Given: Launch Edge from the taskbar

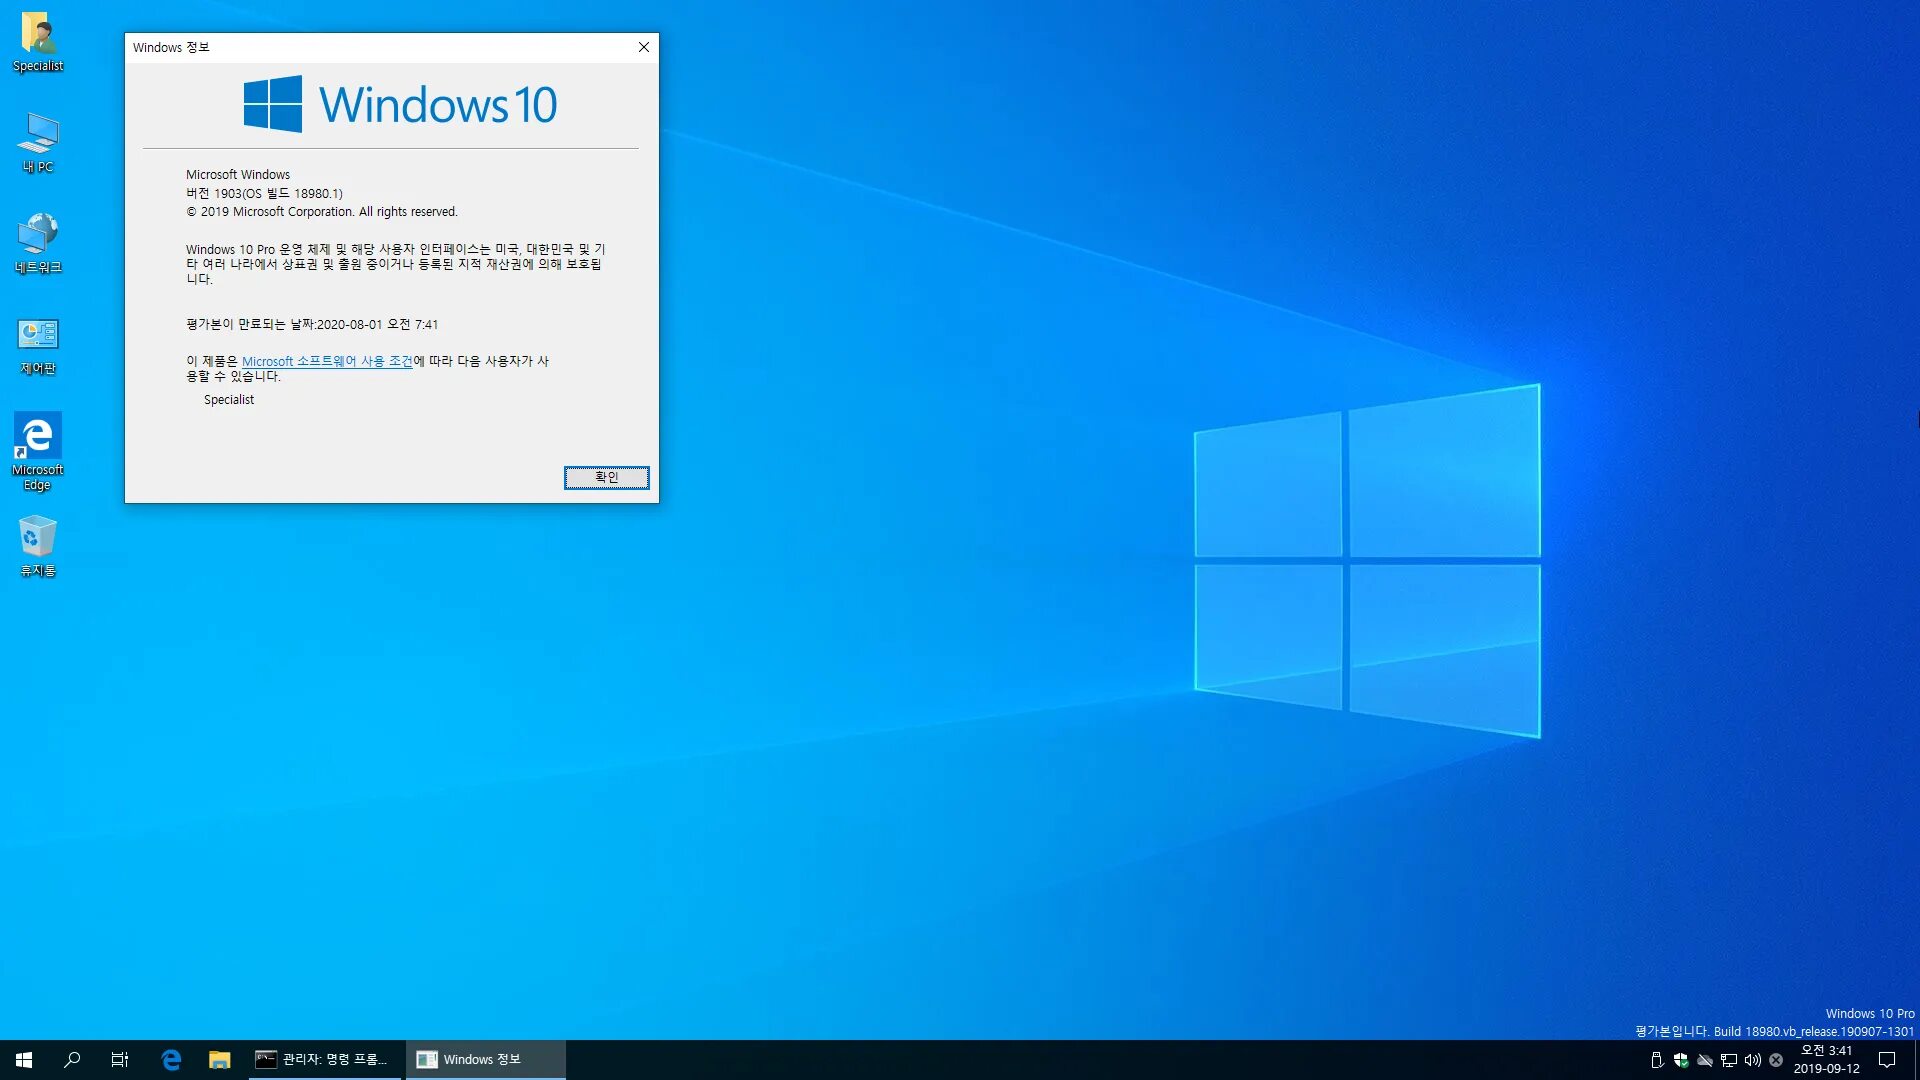Looking at the screenshot, I should point(171,1059).
